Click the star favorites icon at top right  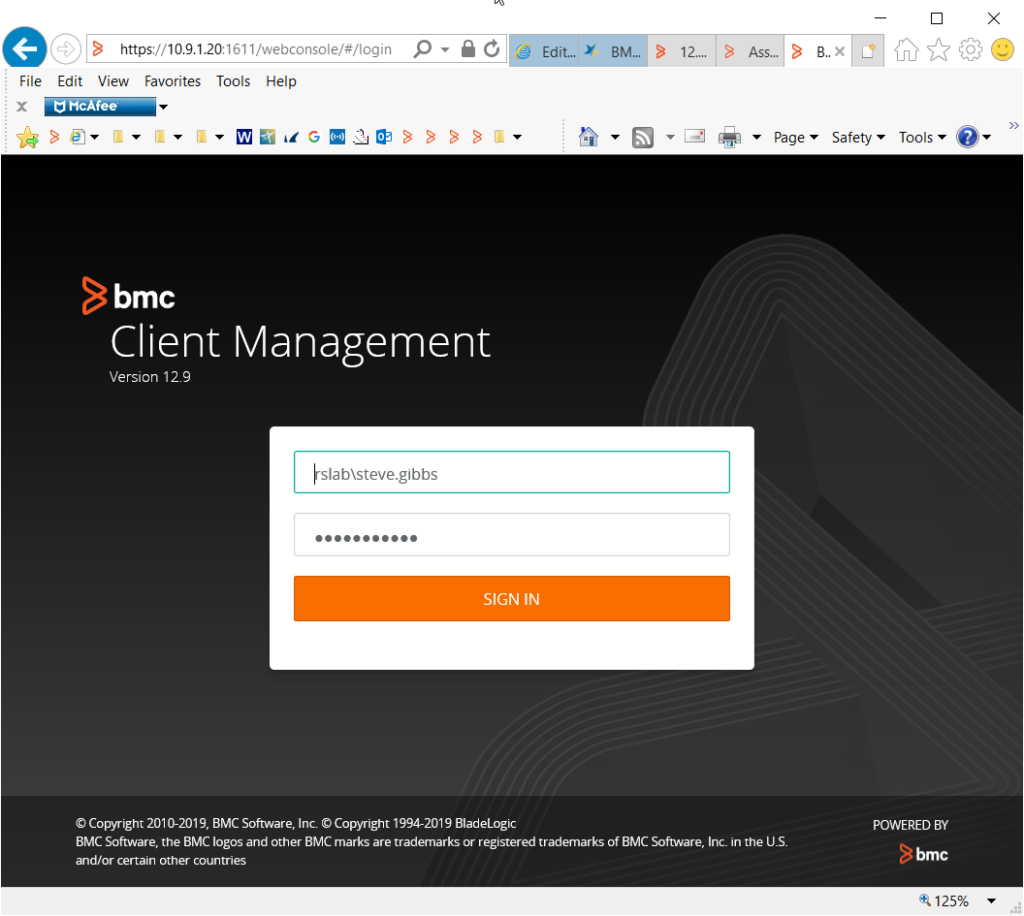(x=938, y=50)
